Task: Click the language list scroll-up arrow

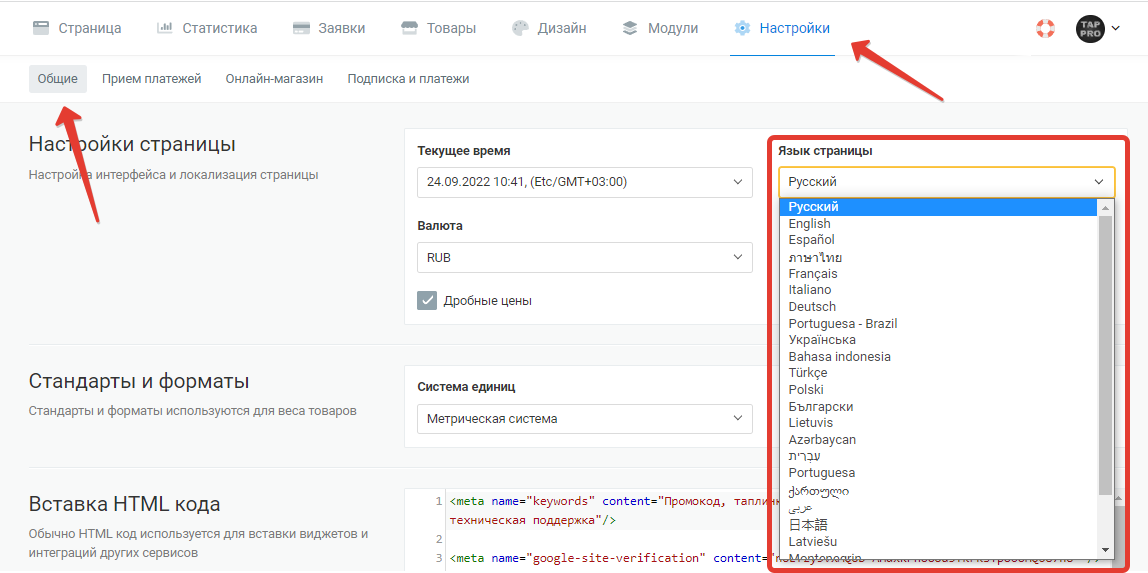Action: tap(1106, 207)
